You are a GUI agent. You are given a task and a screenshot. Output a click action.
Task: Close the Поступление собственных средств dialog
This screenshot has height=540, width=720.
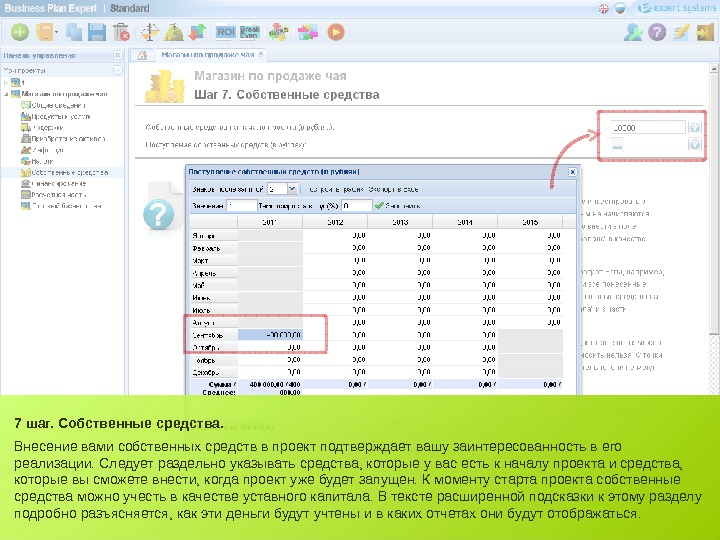coord(573,172)
